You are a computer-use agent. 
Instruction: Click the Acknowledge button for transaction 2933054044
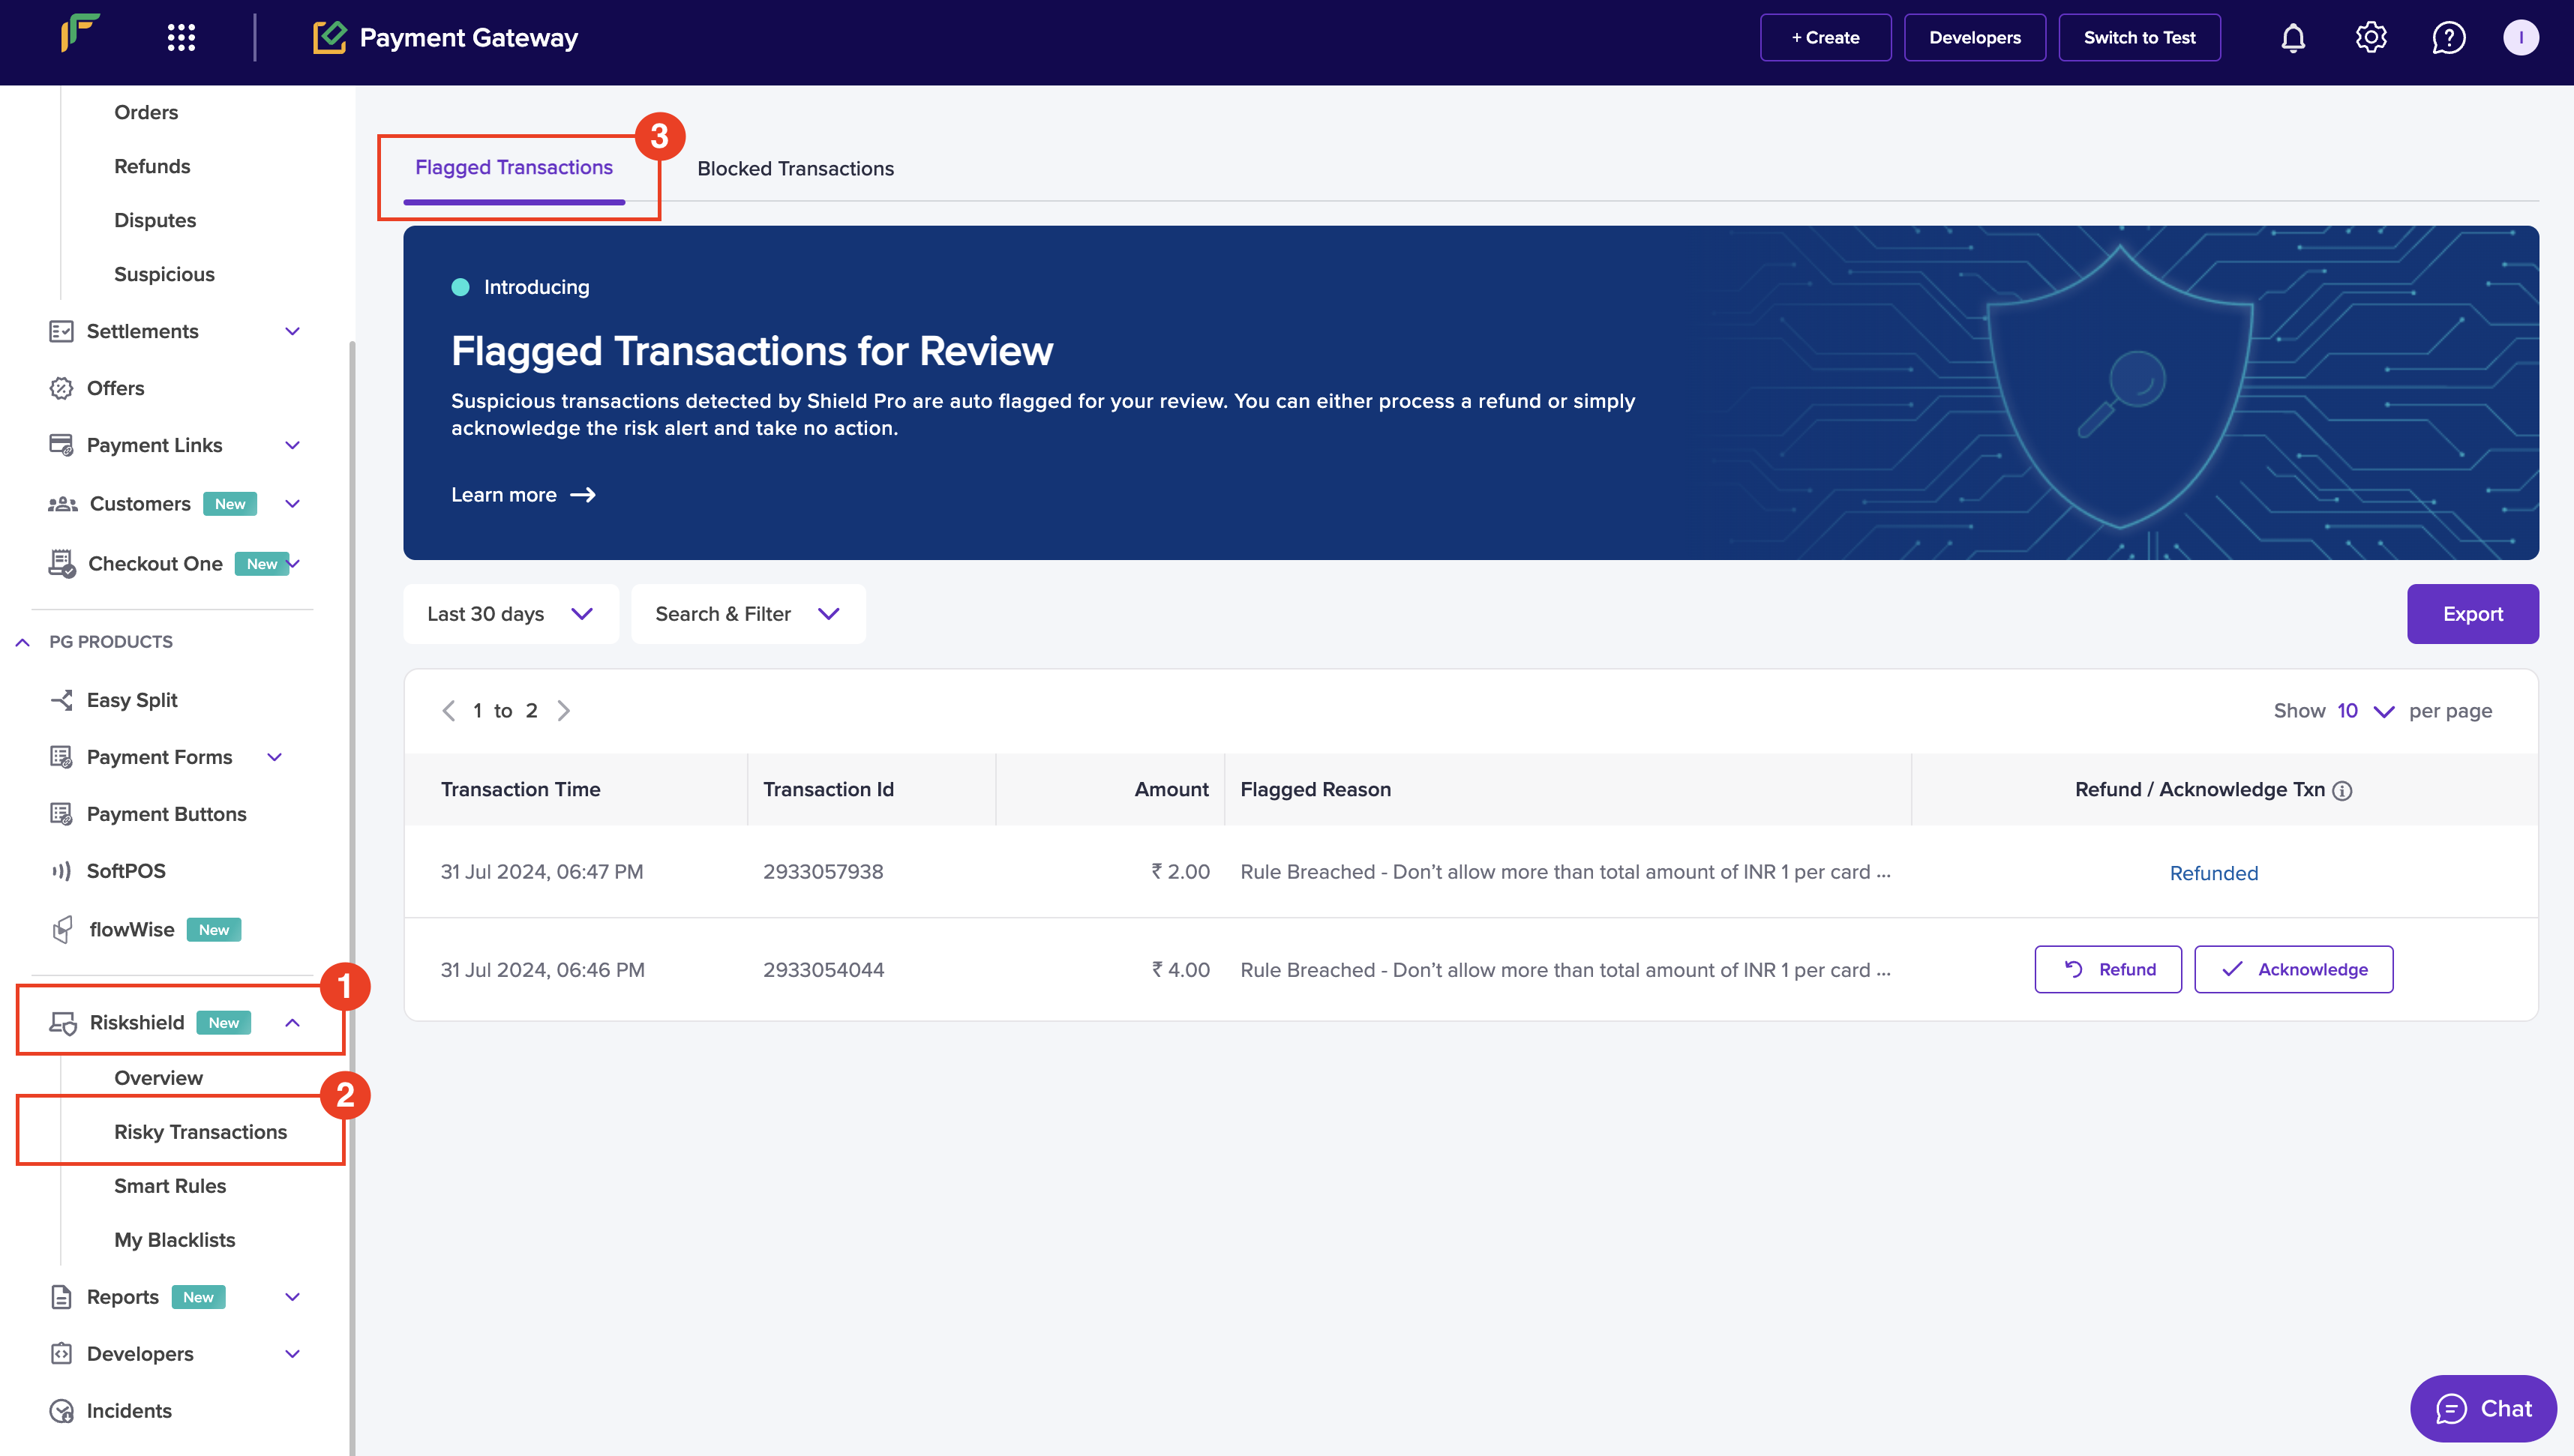[2295, 969]
